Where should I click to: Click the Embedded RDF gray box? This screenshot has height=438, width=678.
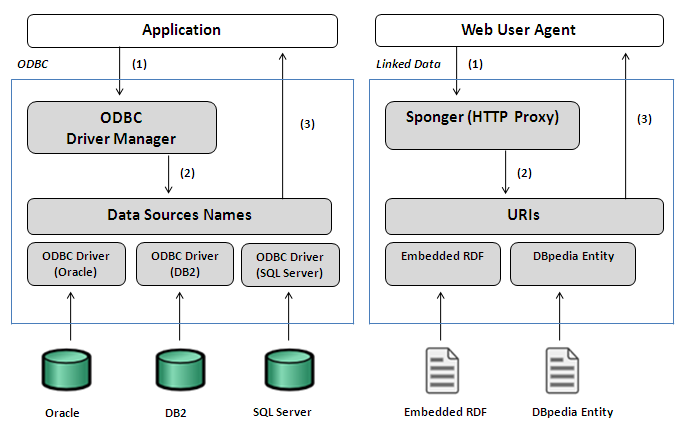(x=443, y=264)
